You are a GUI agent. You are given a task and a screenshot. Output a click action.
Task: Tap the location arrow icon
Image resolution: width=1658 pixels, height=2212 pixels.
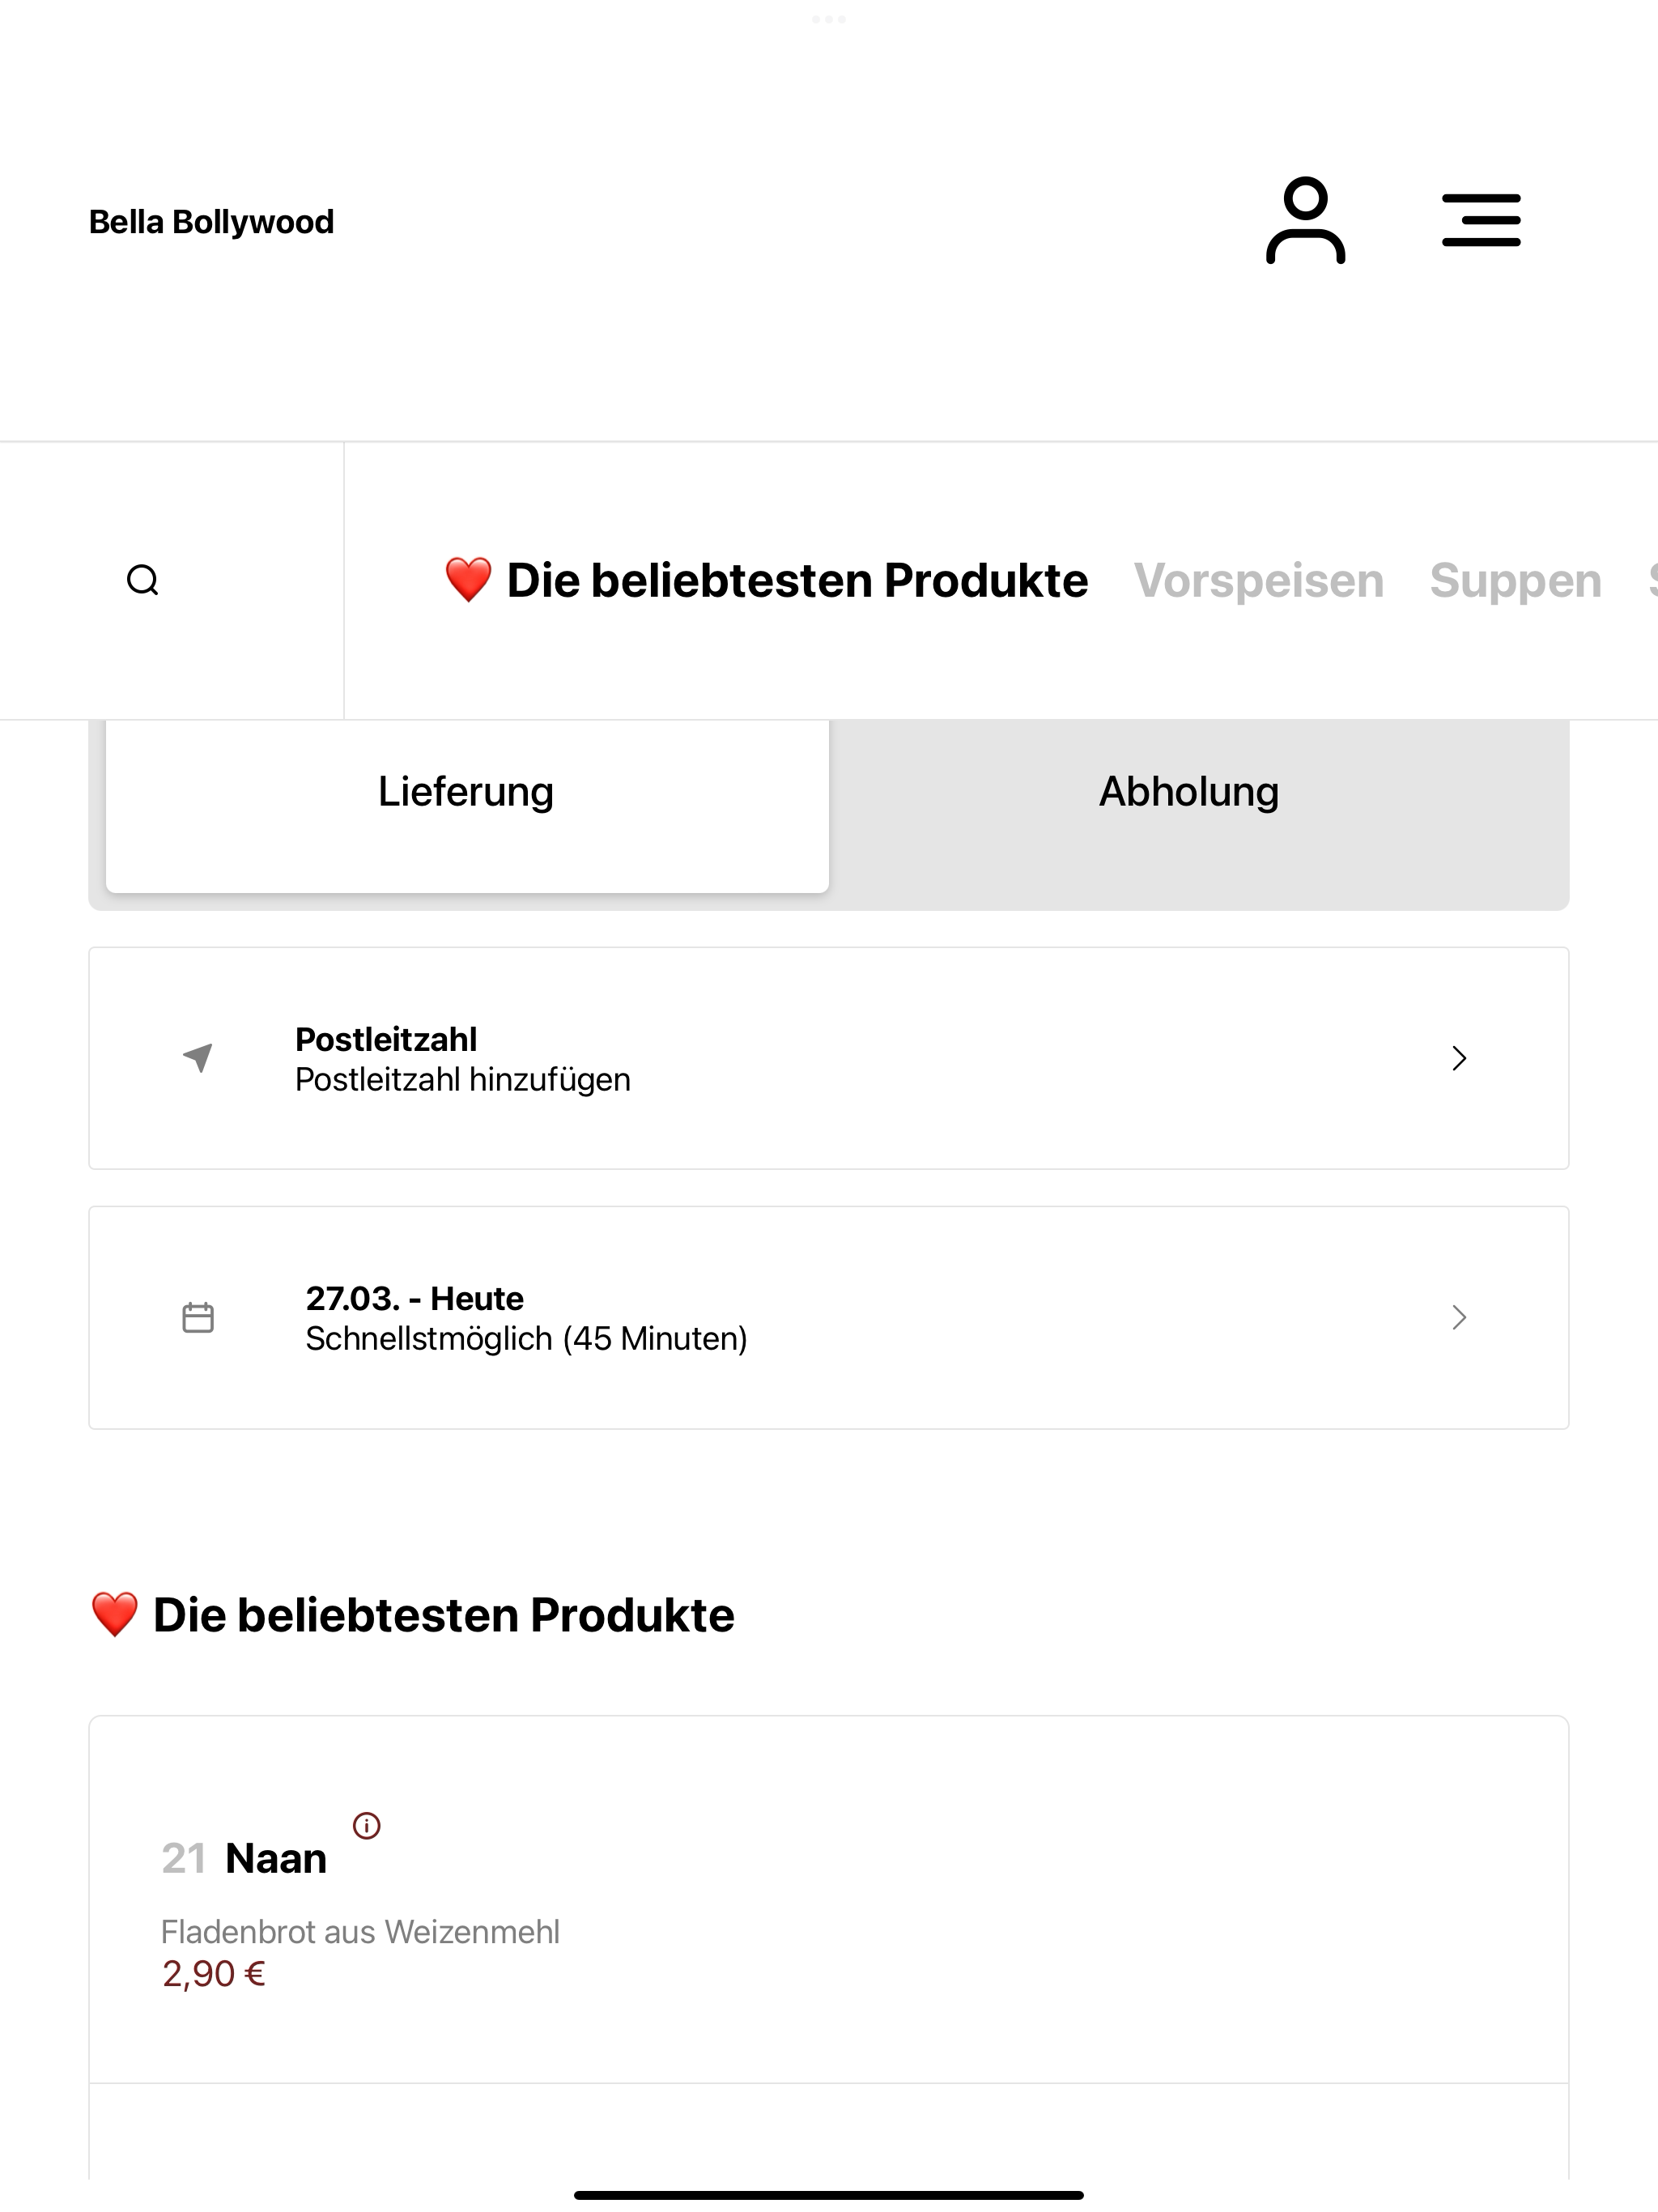pos(198,1058)
